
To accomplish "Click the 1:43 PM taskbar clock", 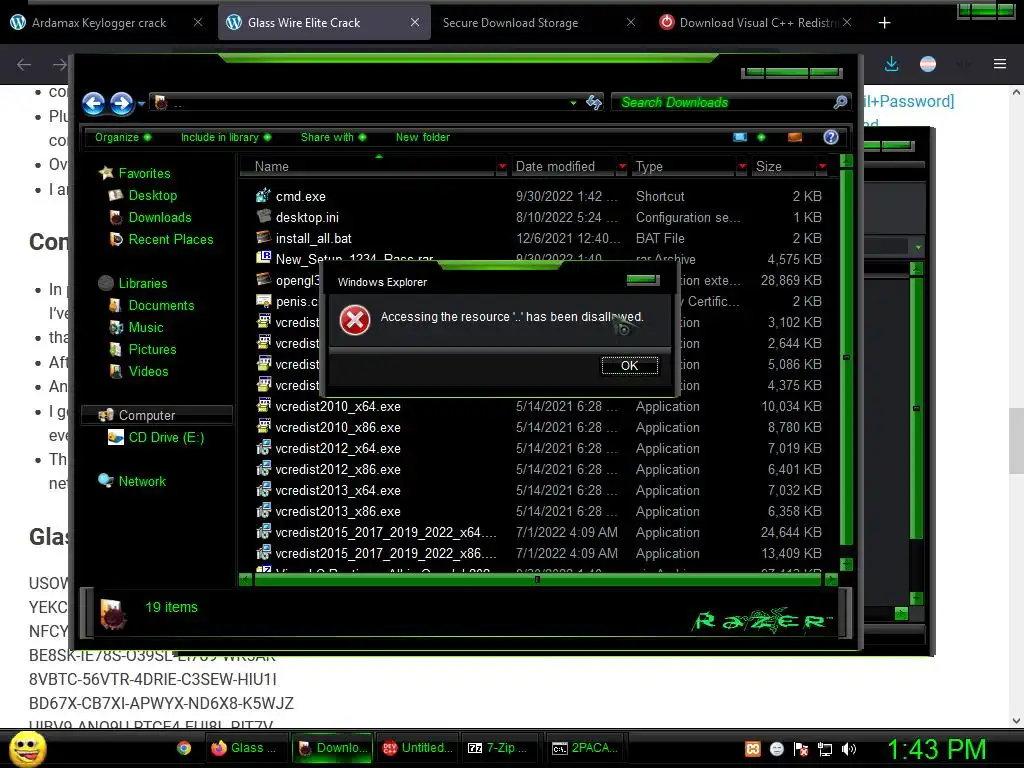I will click(936, 750).
